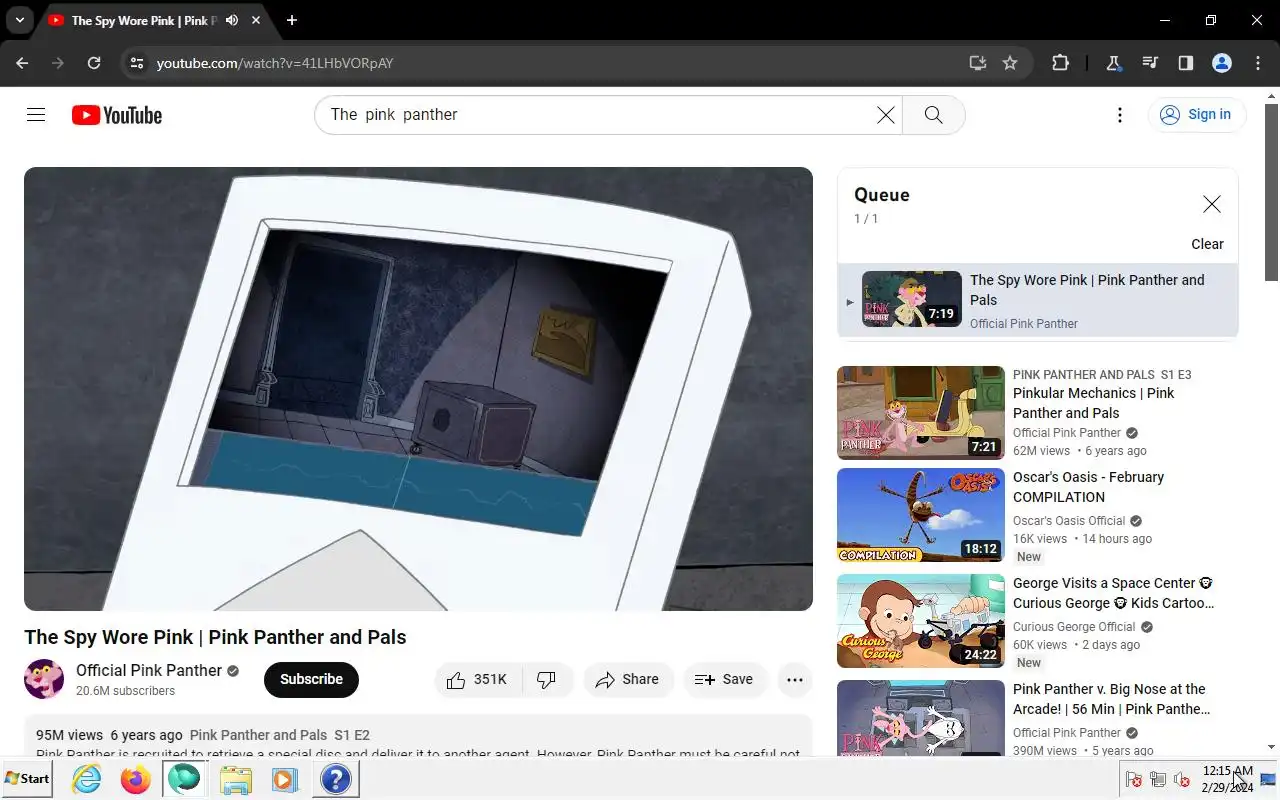The width and height of the screenshot is (1280, 800).
Task: Clear the search box text
Action: click(885, 115)
